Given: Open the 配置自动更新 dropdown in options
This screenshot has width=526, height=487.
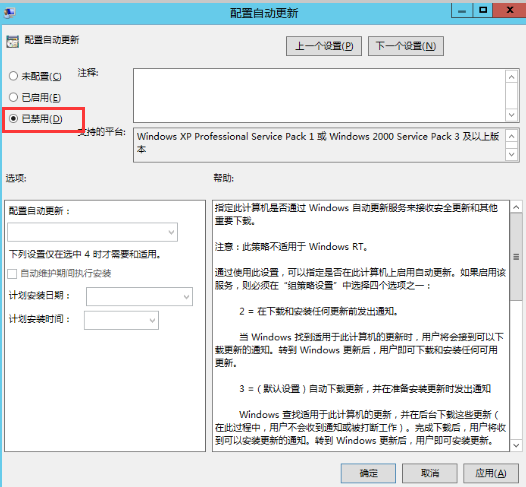Looking at the screenshot, I should 93,232.
